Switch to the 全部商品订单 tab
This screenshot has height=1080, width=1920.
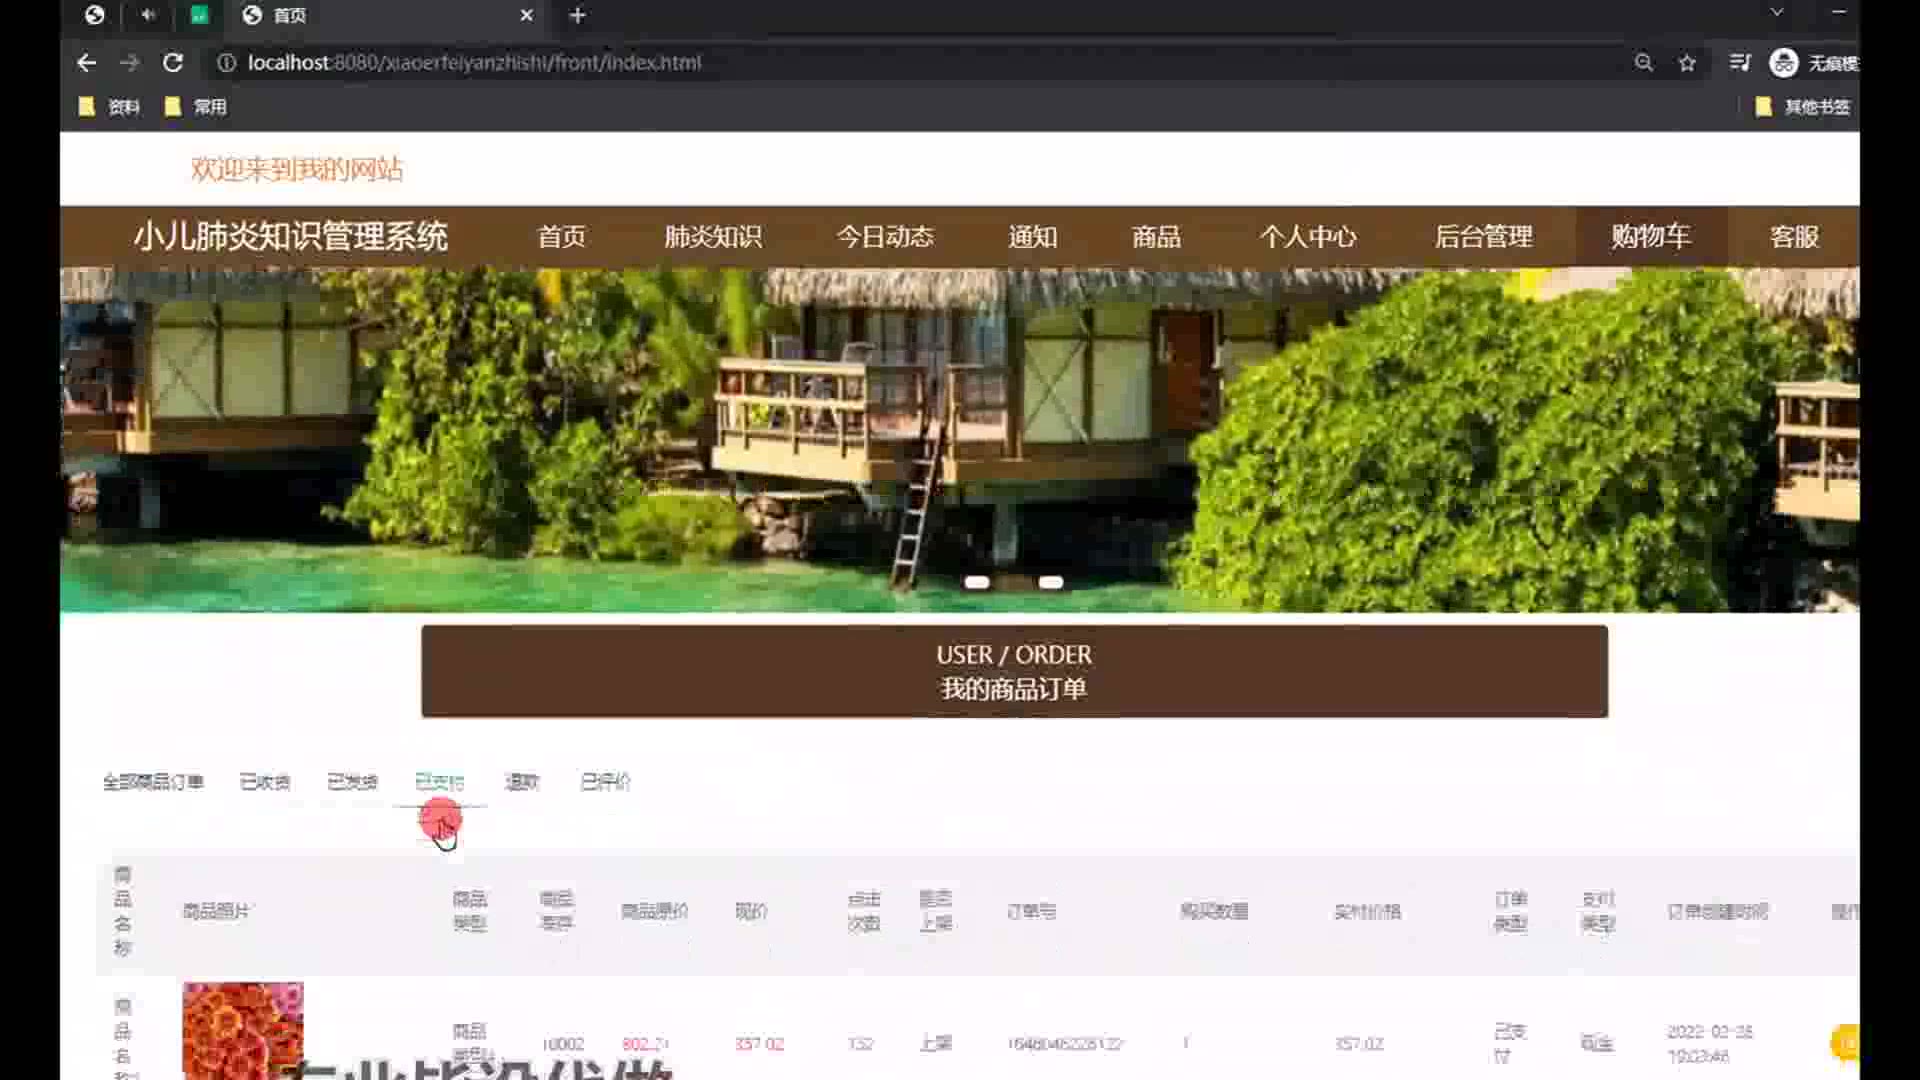[x=153, y=782]
